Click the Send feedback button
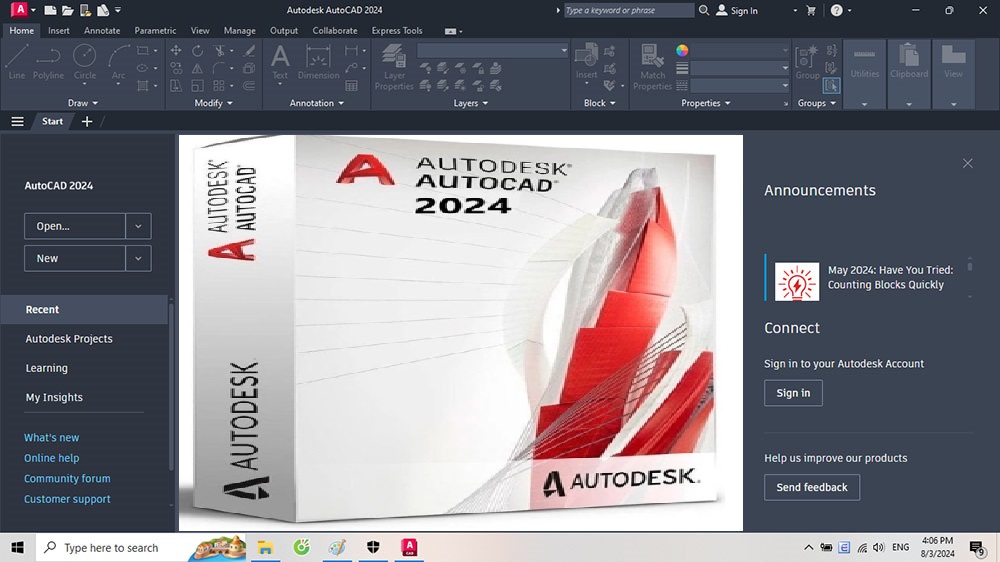1000x562 pixels. click(x=812, y=487)
